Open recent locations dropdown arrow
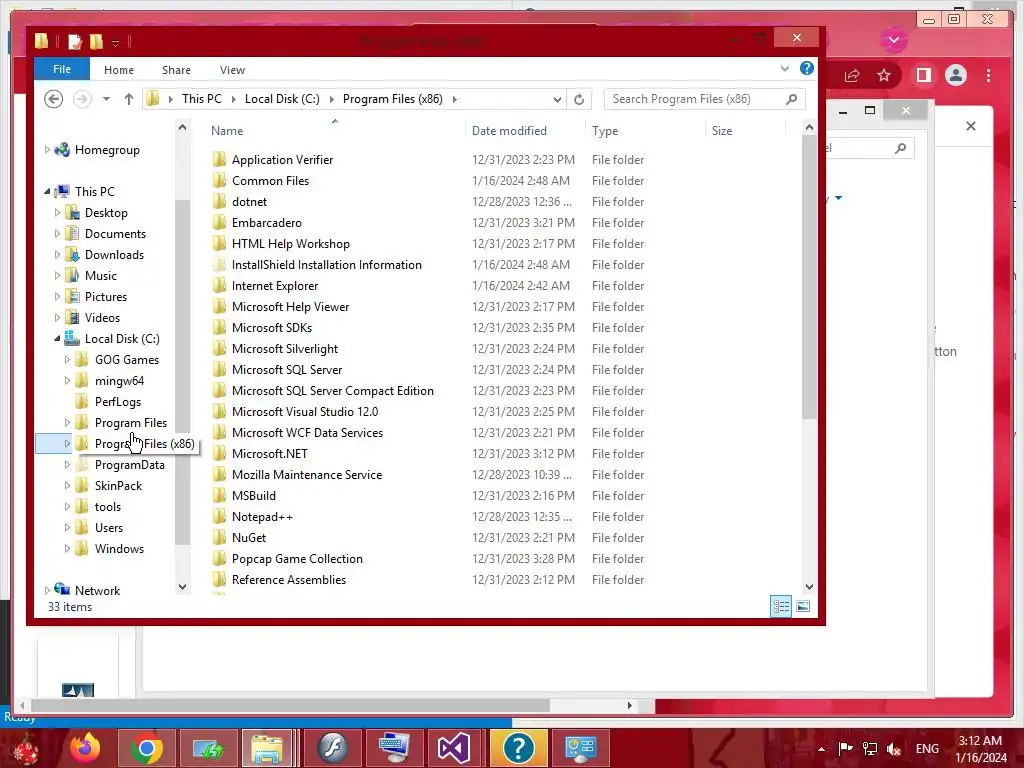 pyautogui.click(x=106, y=99)
